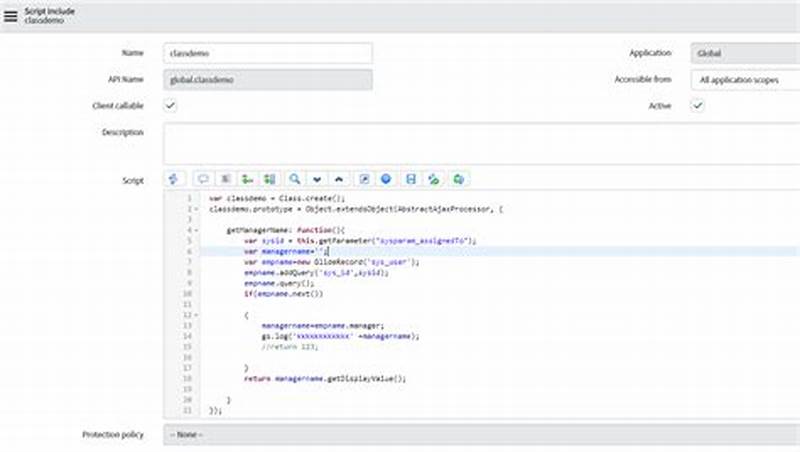Click the script debugger toolbar icon
The height and width of the screenshot is (452, 800).
[434, 179]
